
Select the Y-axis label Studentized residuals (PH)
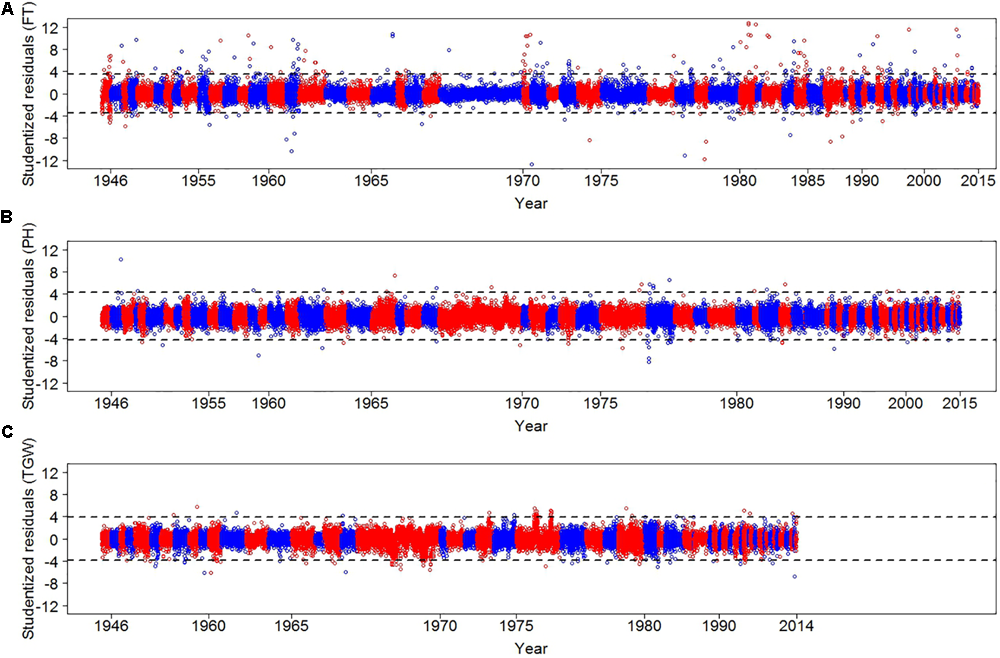point(25,310)
